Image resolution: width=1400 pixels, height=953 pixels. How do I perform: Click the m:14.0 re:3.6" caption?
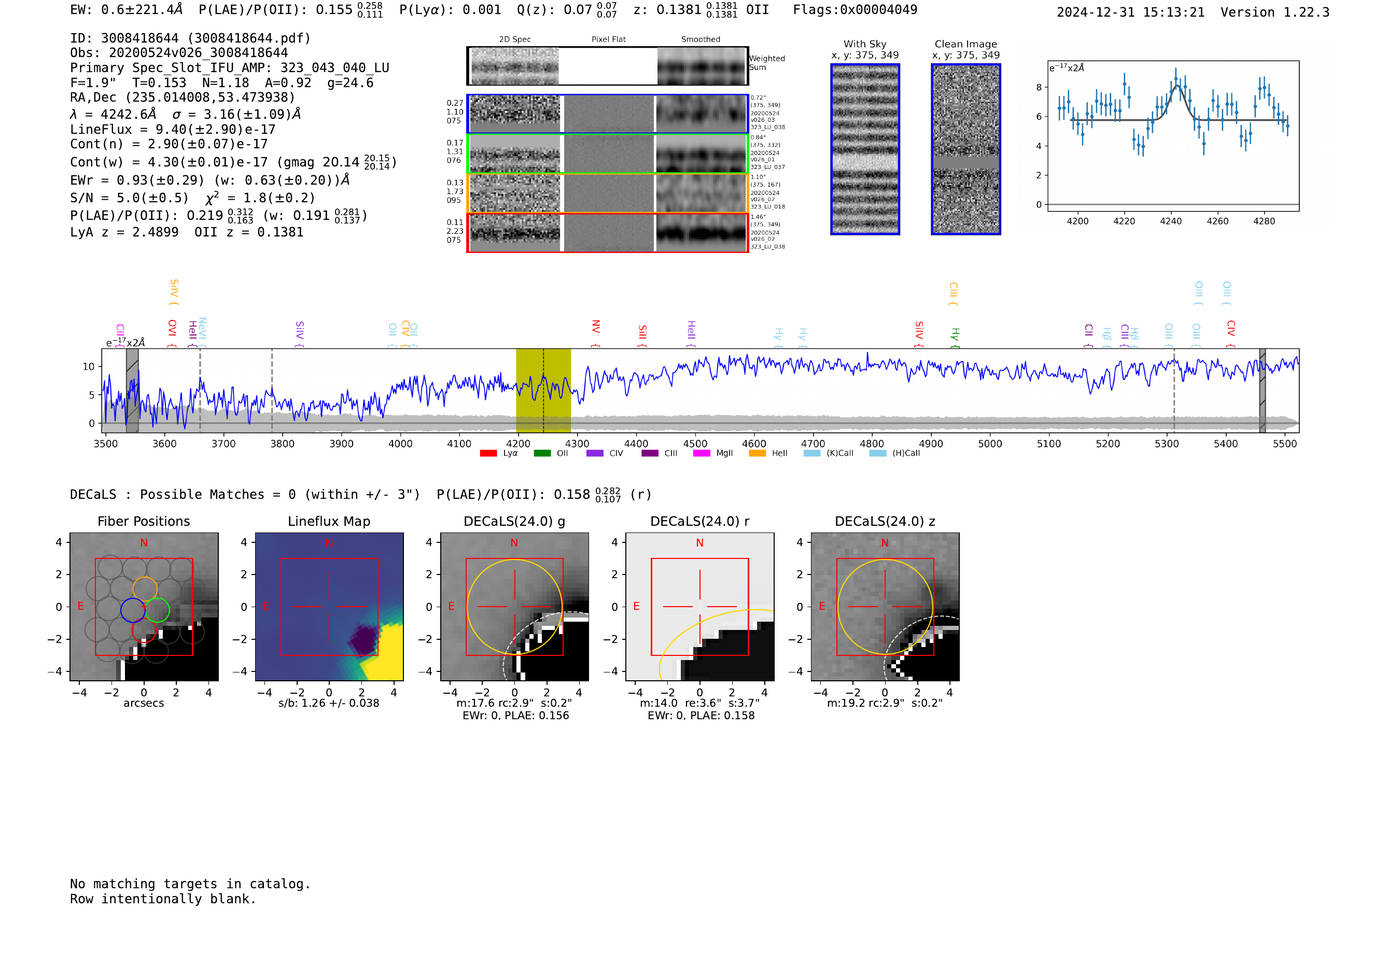(x=700, y=703)
